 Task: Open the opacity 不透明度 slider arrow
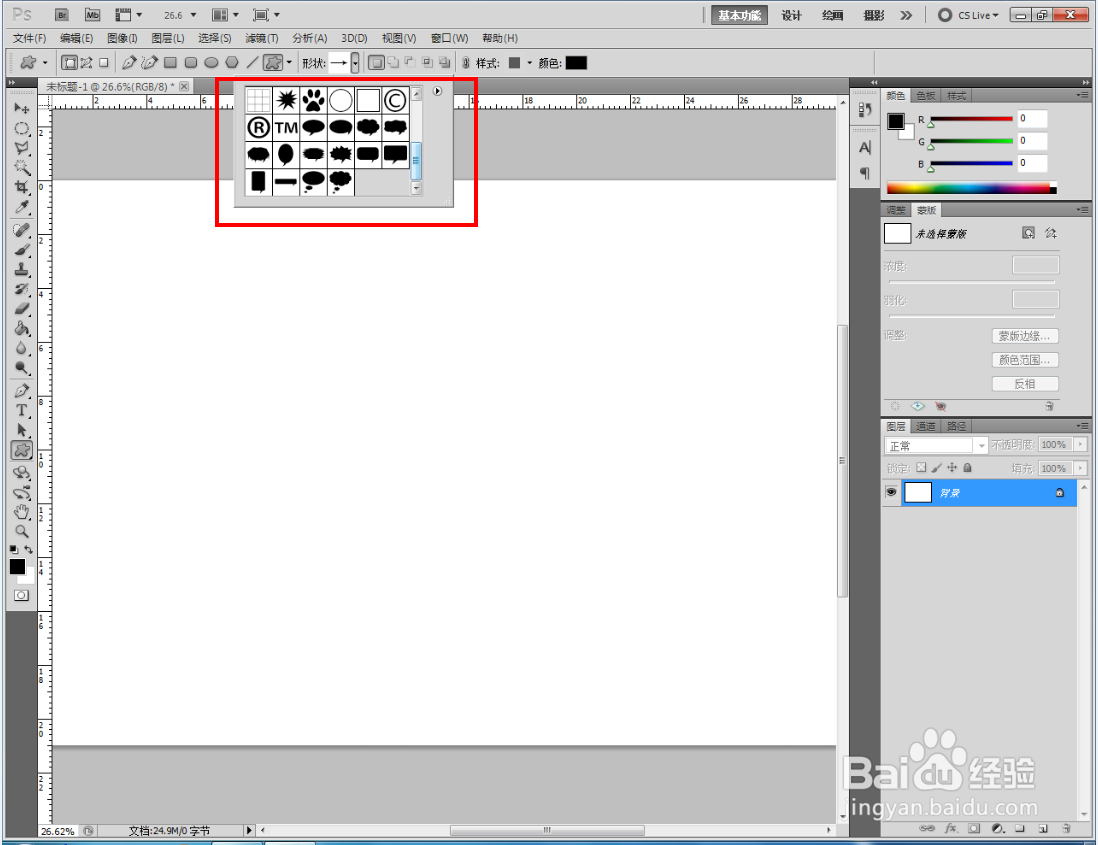point(1081,445)
